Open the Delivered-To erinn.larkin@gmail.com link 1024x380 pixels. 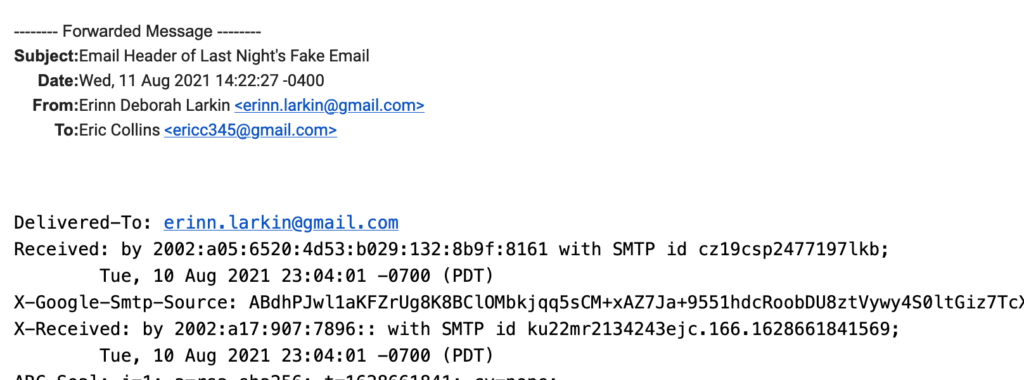[x=281, y=223]
